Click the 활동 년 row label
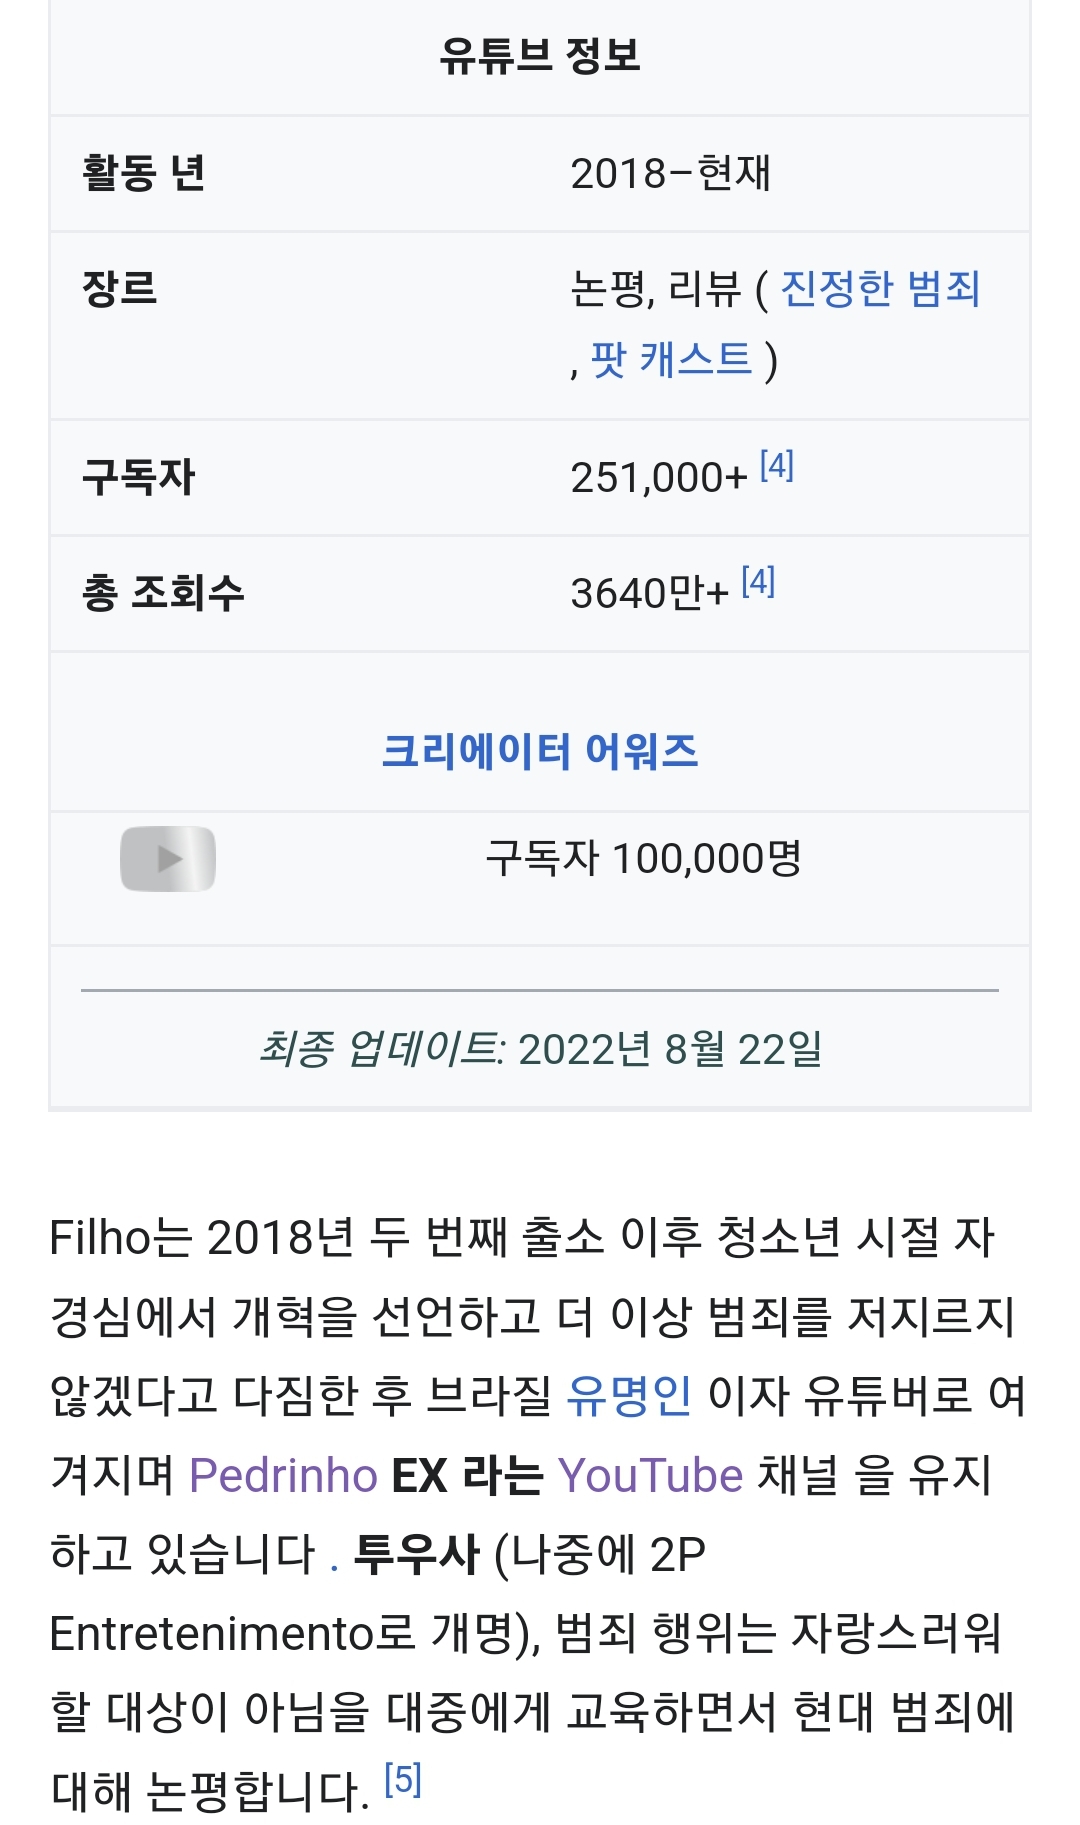This screenshot has width=1080, height=1825. pyautogui.click(x=144, y=173)
